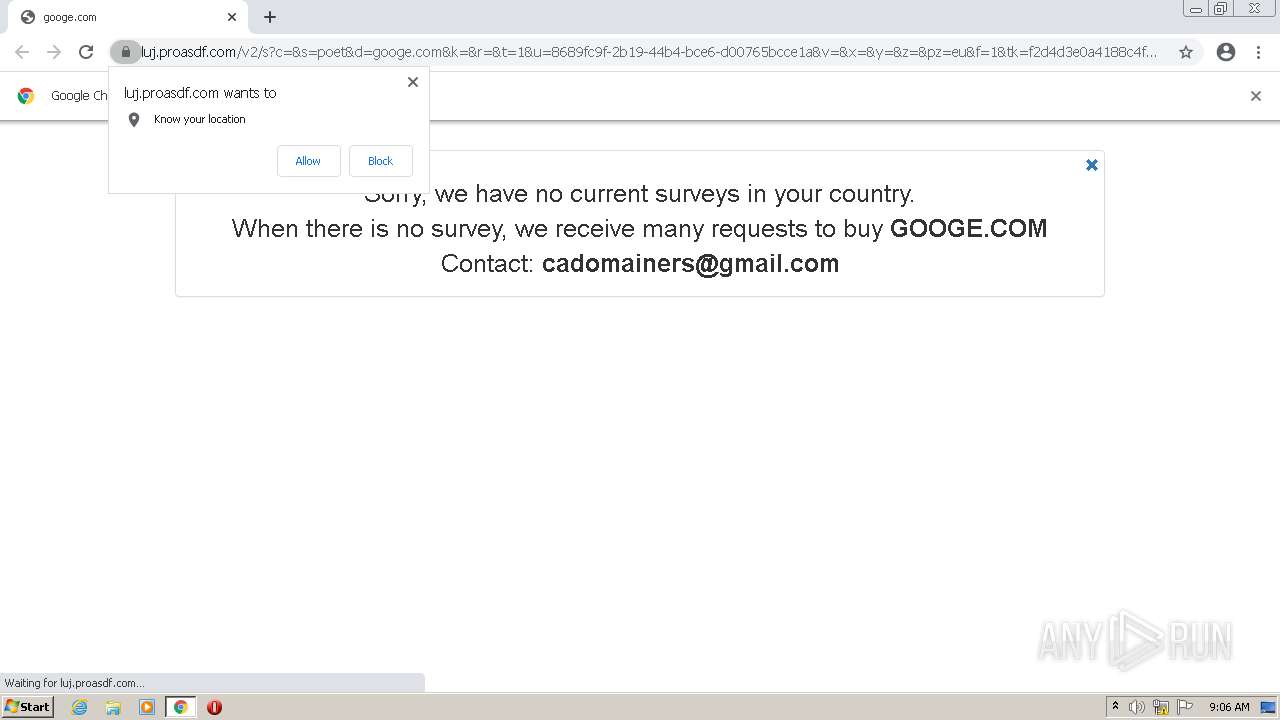Open a new browser tab
1280x720 pixels.
(x=270, y=17)
